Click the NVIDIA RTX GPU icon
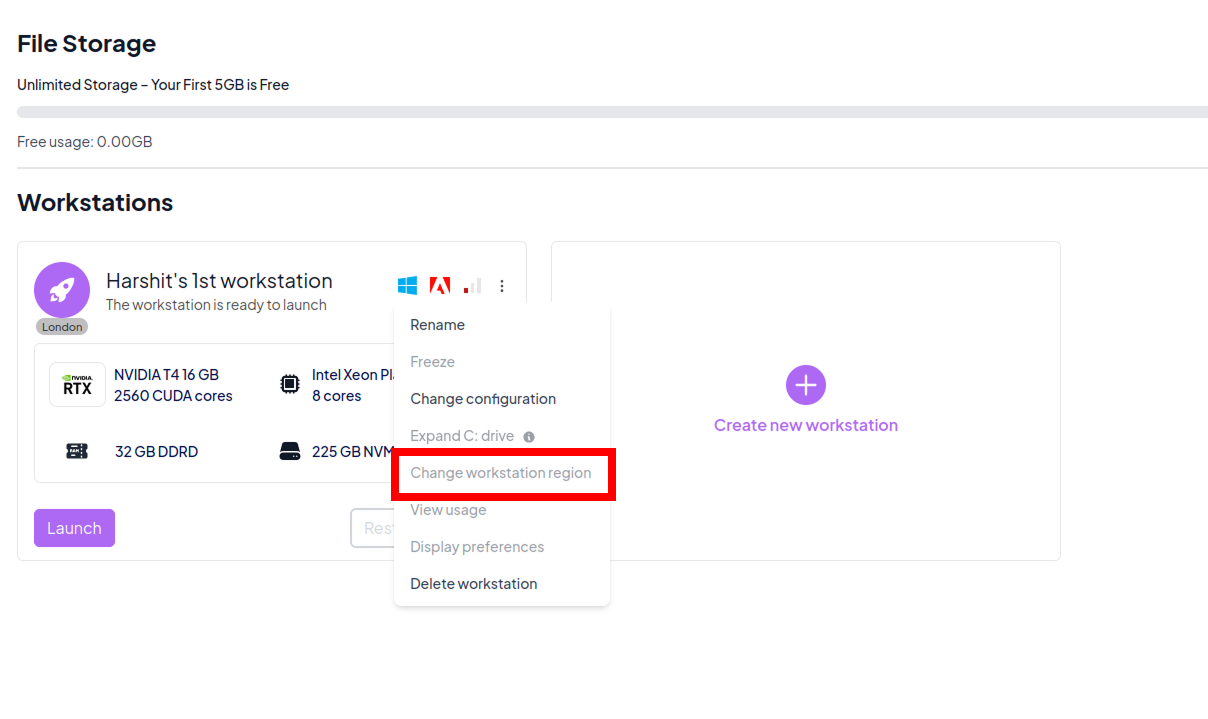The image size is (1208, 719). click(x=77, y=385)
